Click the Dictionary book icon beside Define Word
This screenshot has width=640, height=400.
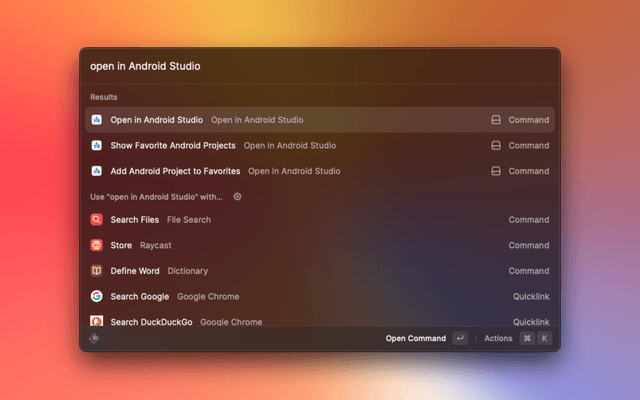click(x=97, y=271)
